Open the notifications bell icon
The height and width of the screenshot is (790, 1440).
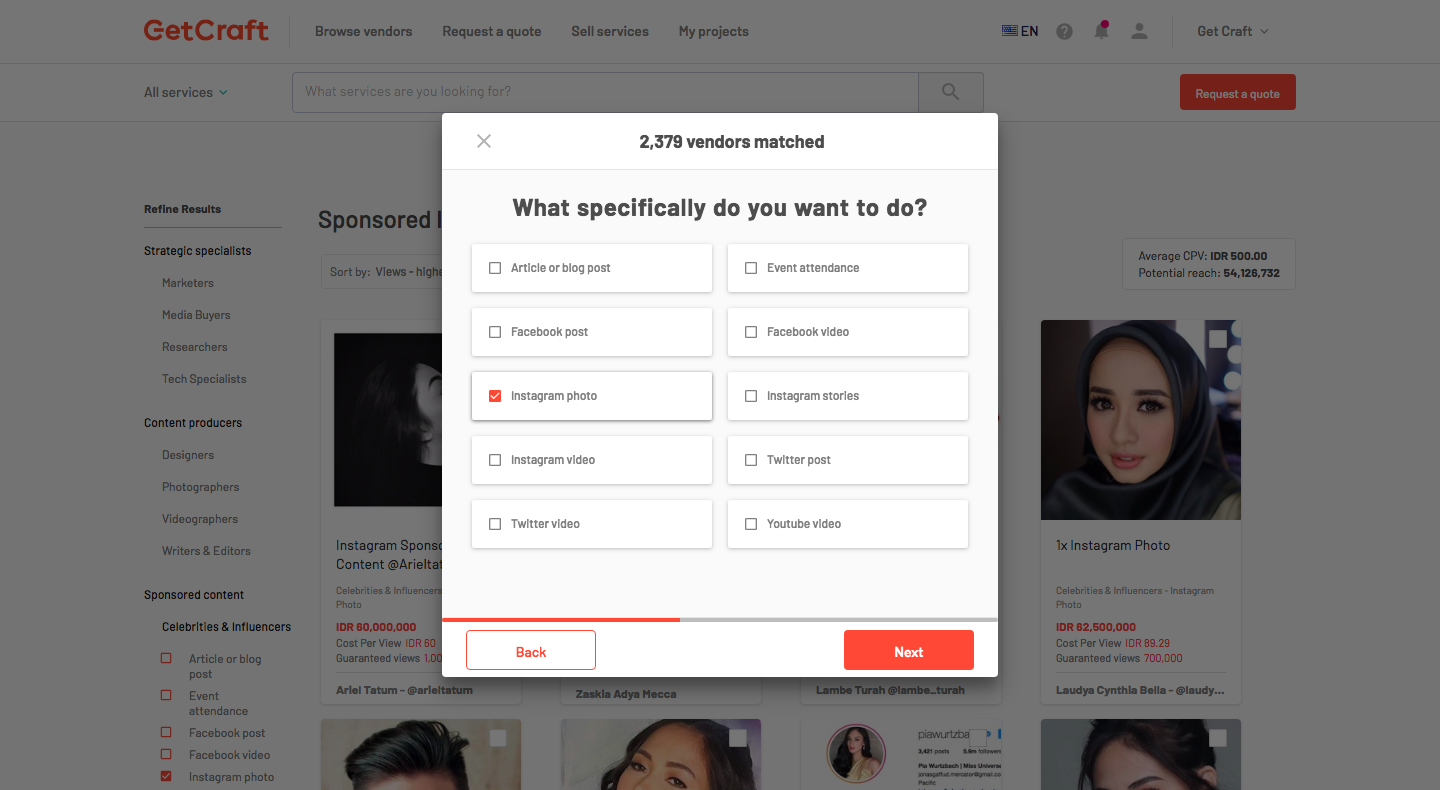coord(1101,30)
